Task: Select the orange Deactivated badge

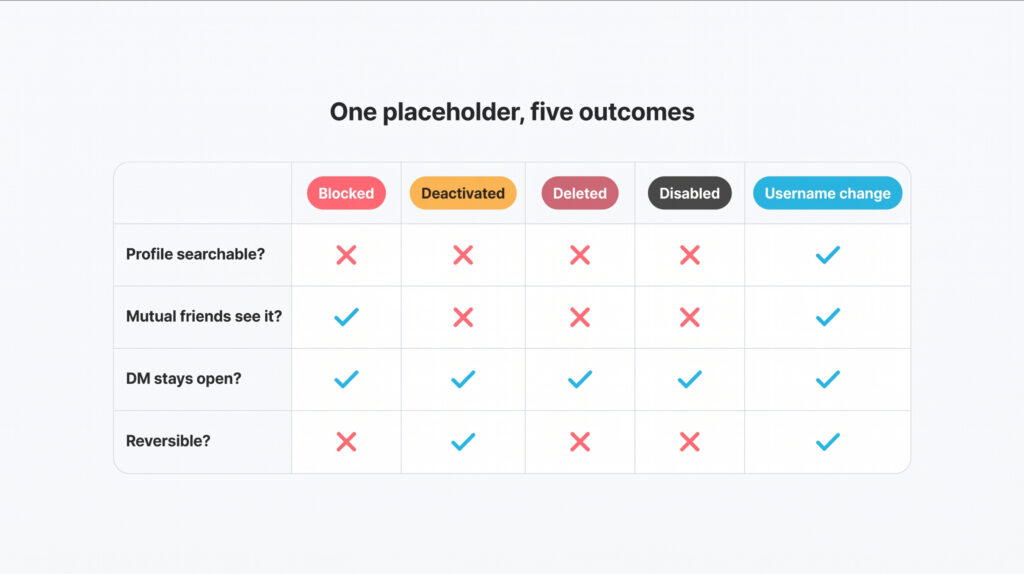Action: 463,193
